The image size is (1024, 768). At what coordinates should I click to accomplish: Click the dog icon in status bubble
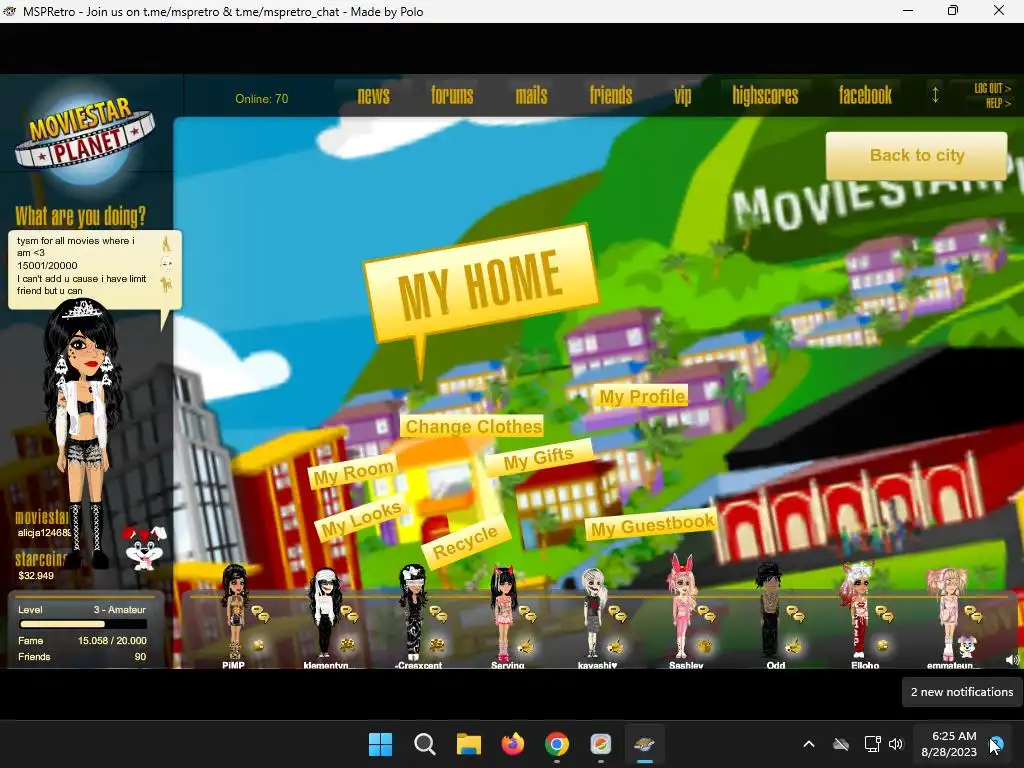(167, 285)
